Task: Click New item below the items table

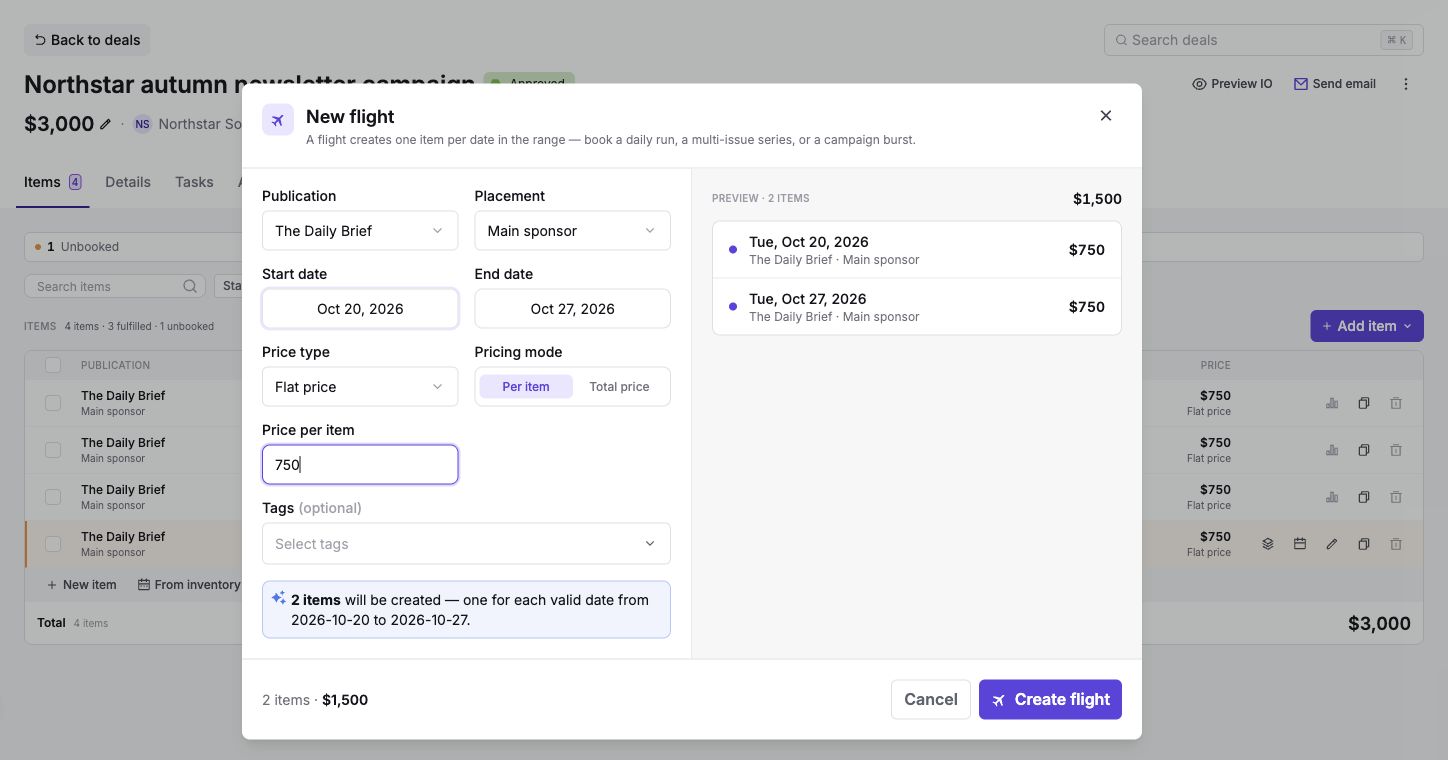Action: [x=81, y=584]
